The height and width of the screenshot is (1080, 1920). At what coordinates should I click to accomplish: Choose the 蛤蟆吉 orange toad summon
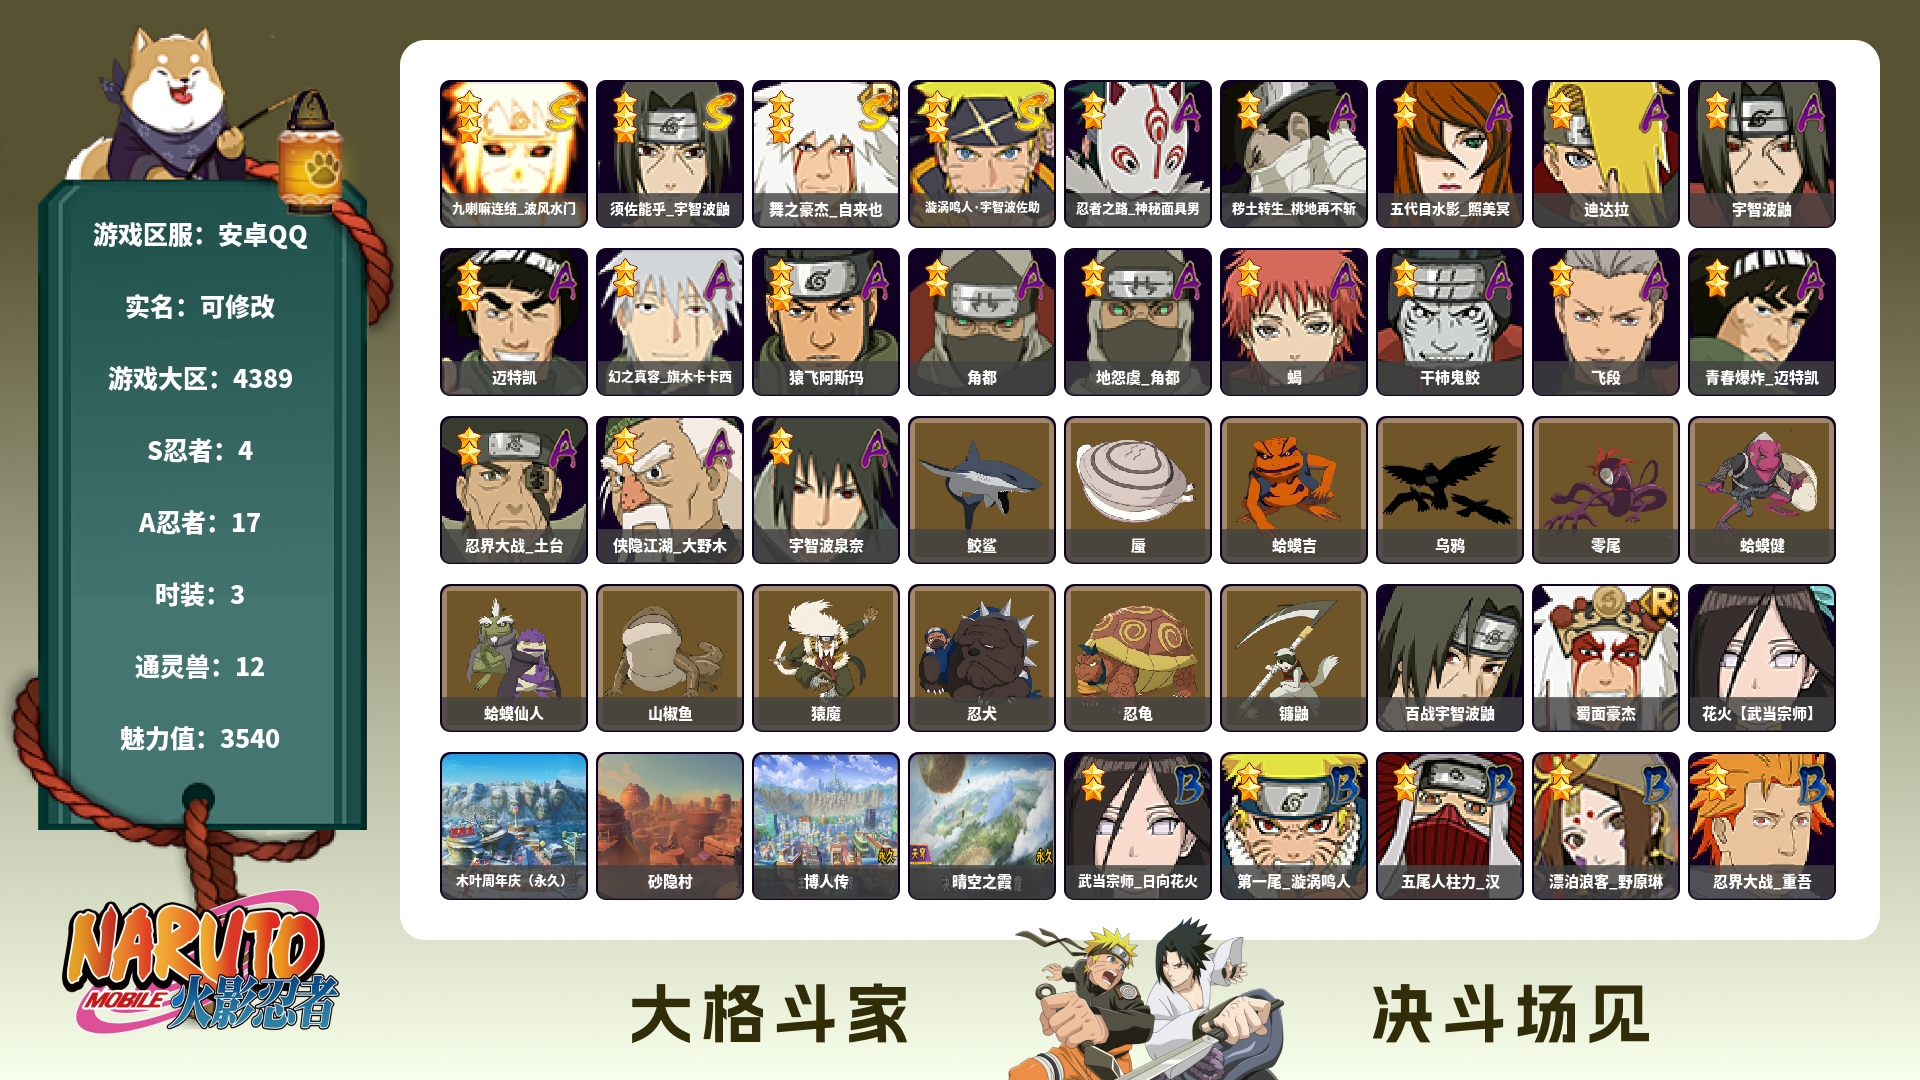(x=1293, y=490)
